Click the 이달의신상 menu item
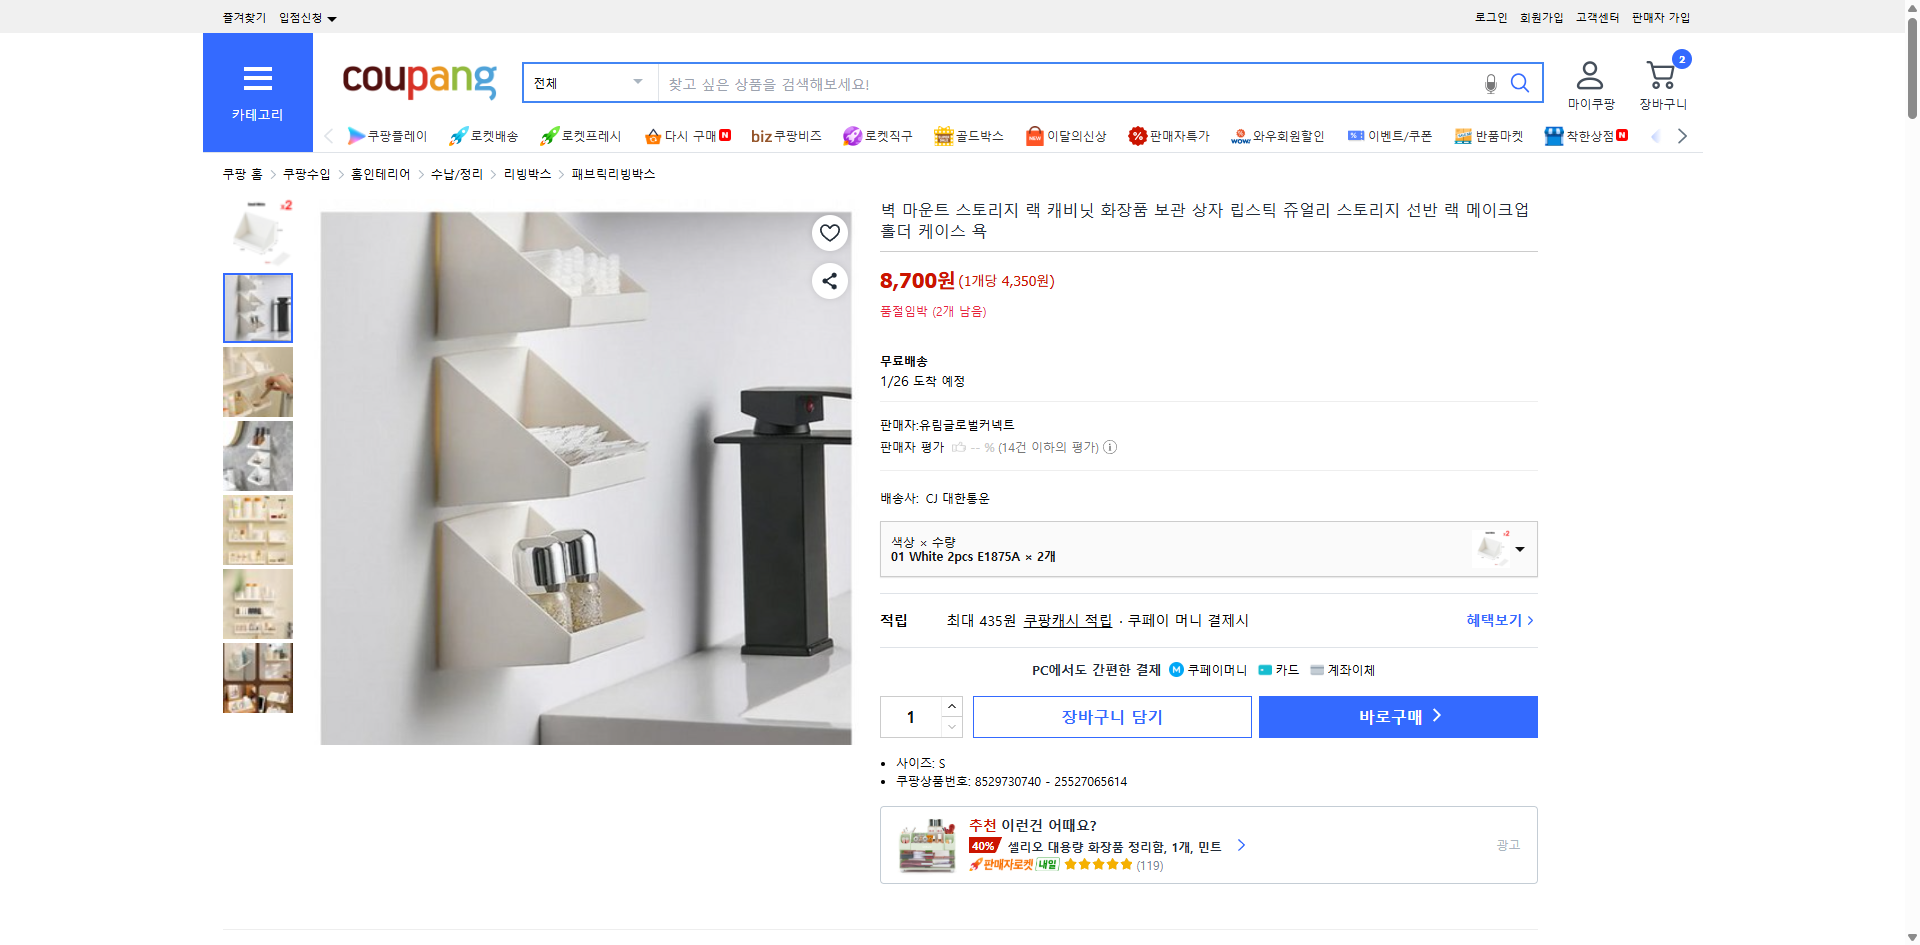Screen dimensions: 1920x945 coord(1066,135)
